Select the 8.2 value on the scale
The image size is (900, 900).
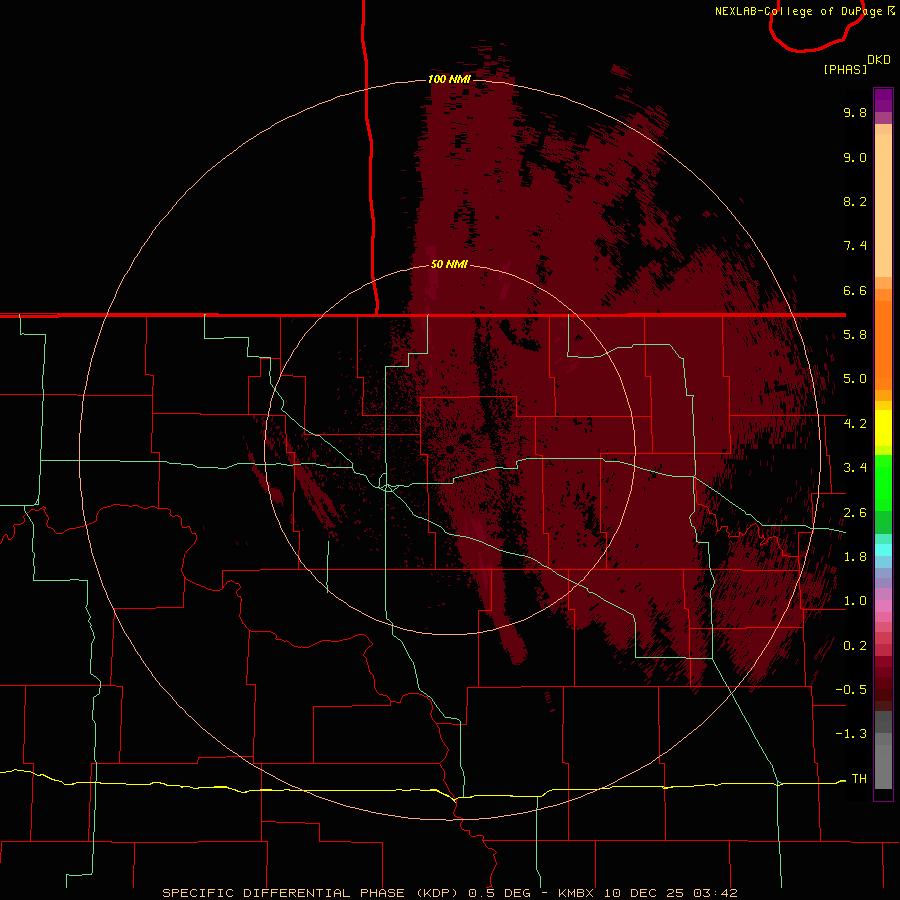coord(855,201)
